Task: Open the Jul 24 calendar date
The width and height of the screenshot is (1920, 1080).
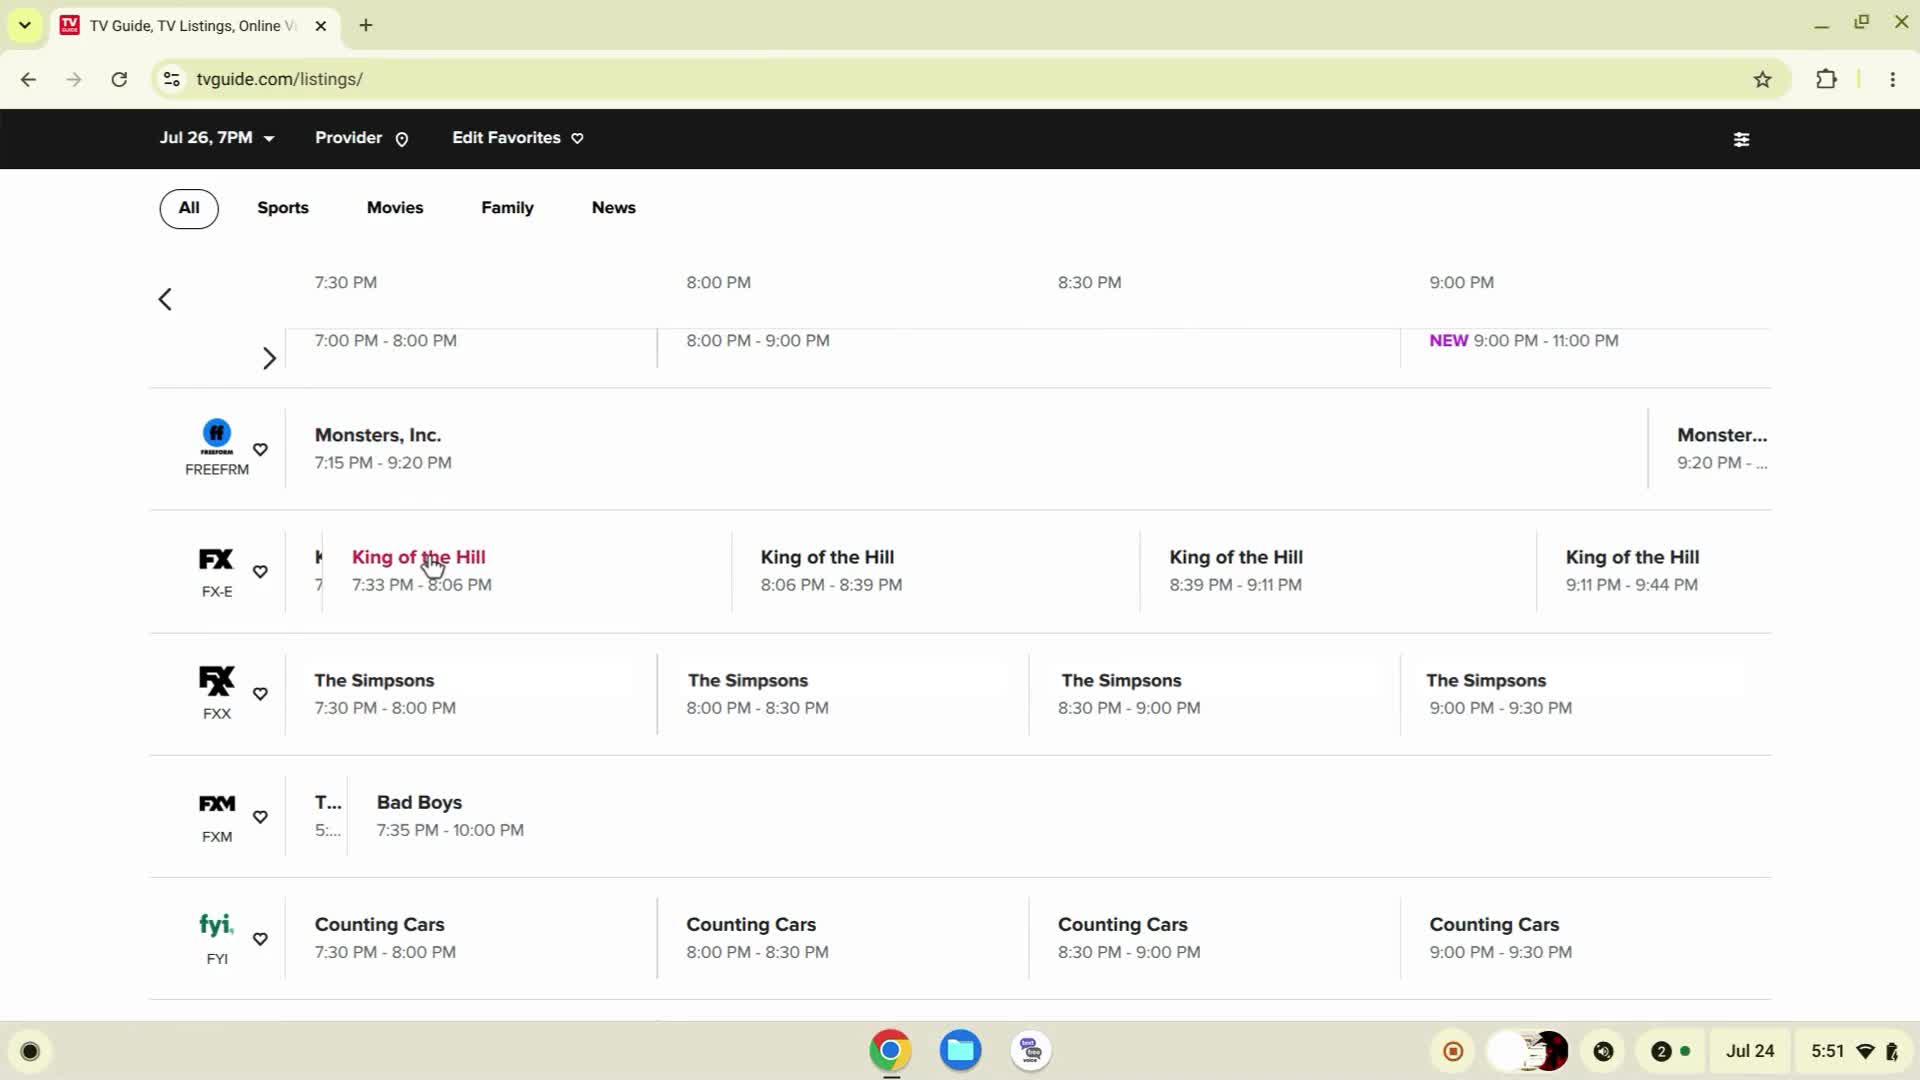Action: [1750, 1051]
